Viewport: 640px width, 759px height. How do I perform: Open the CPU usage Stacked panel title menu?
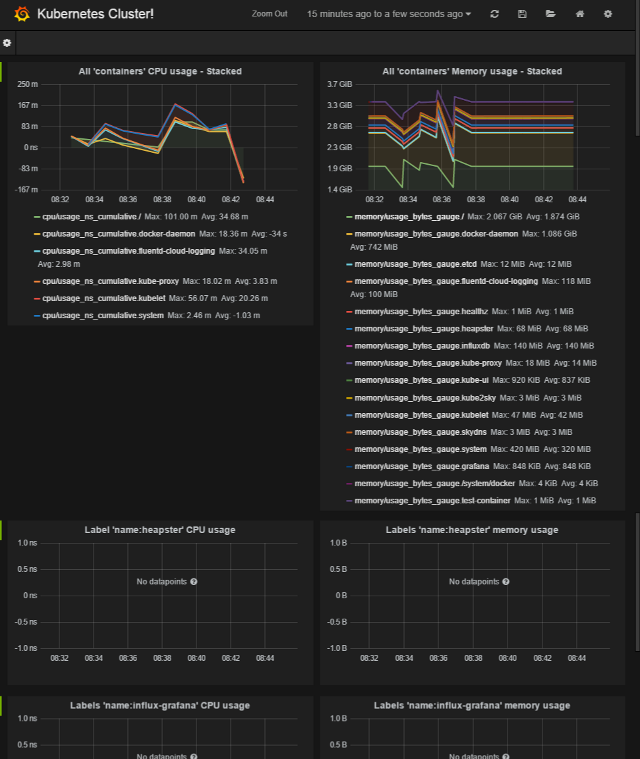pos(160,71)
